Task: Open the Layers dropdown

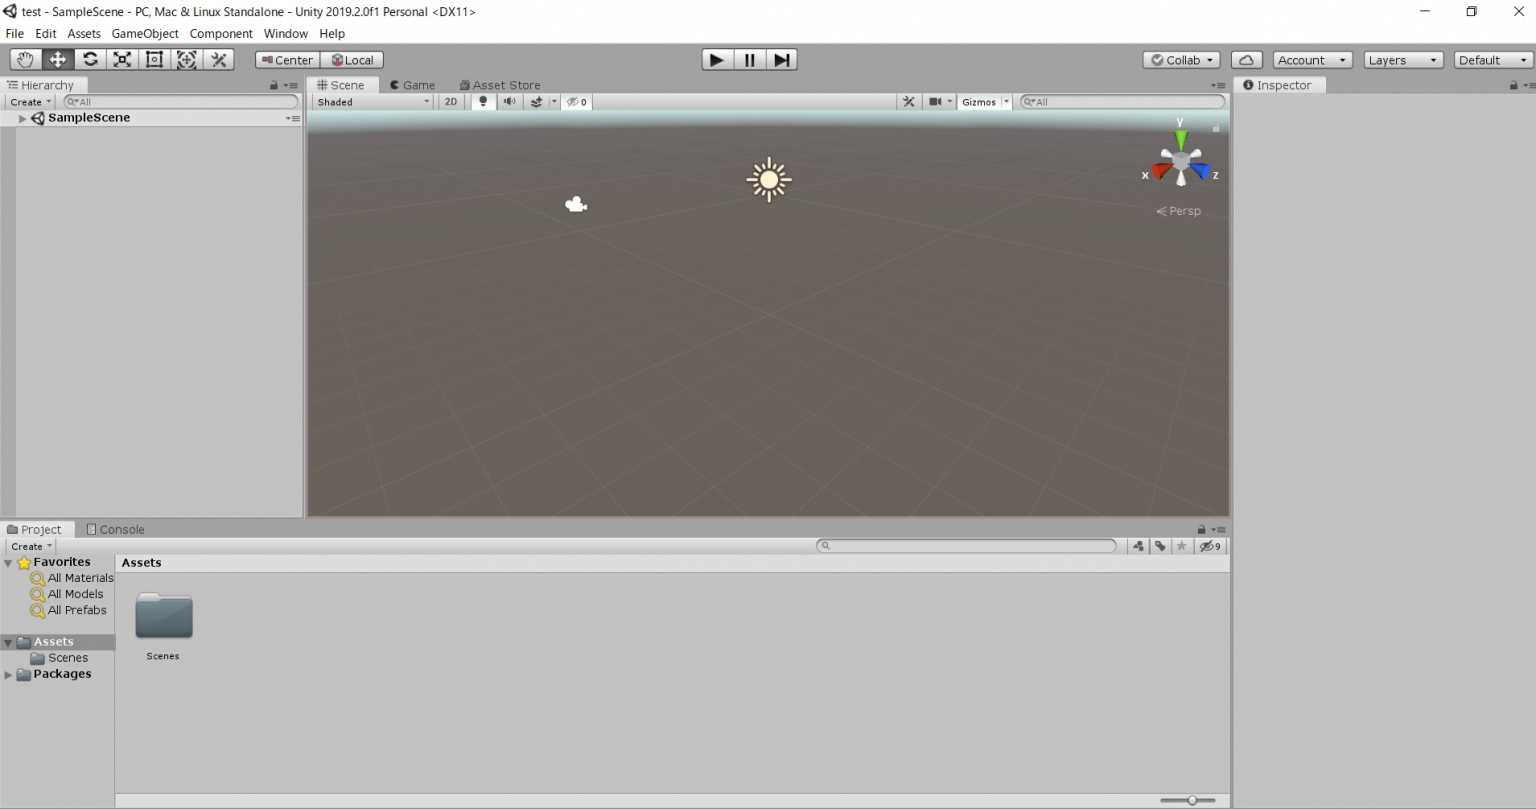Action: 1403,59
